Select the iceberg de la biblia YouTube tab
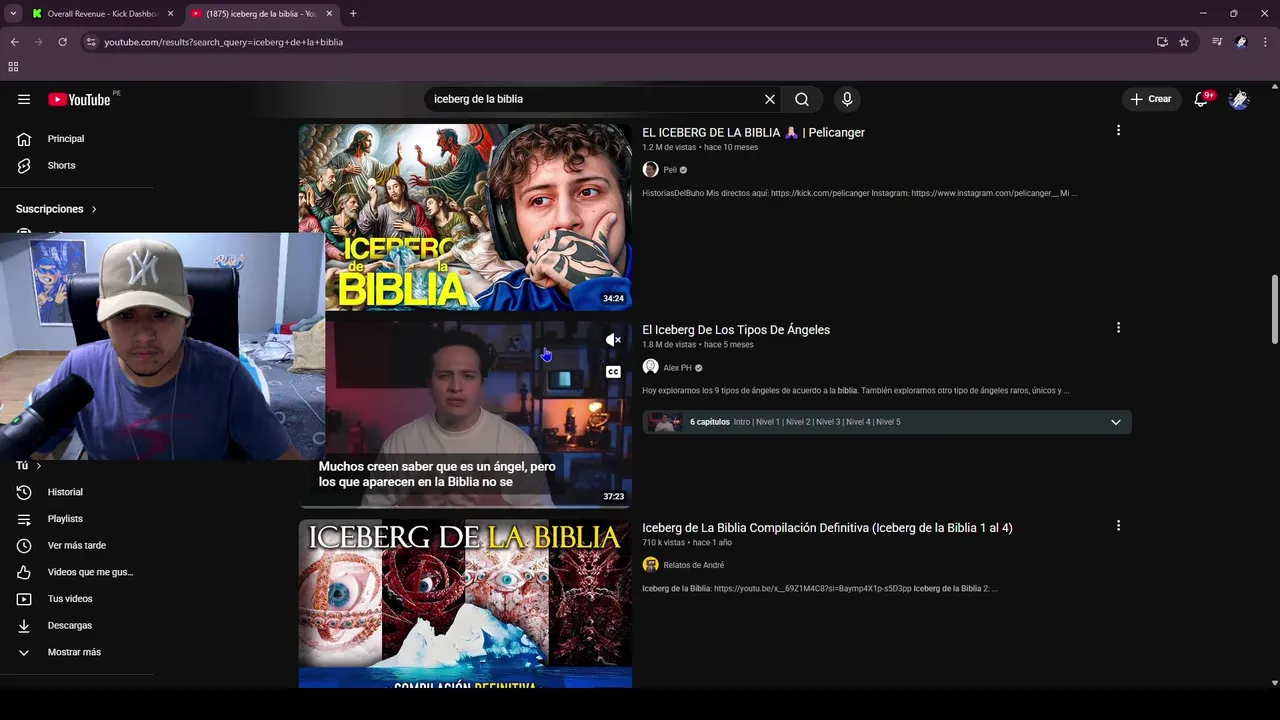1280x720 pixels. (x=260, y=14)
